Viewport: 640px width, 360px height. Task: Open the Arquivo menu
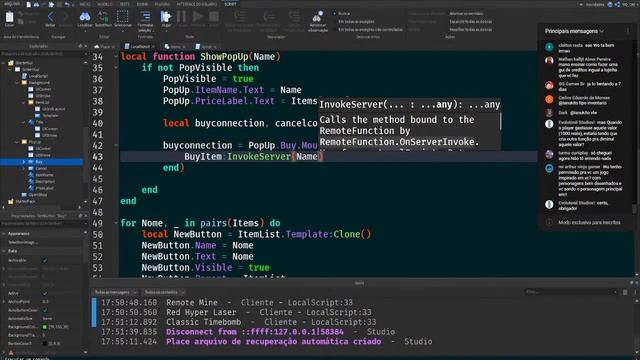tap(12, 4)
